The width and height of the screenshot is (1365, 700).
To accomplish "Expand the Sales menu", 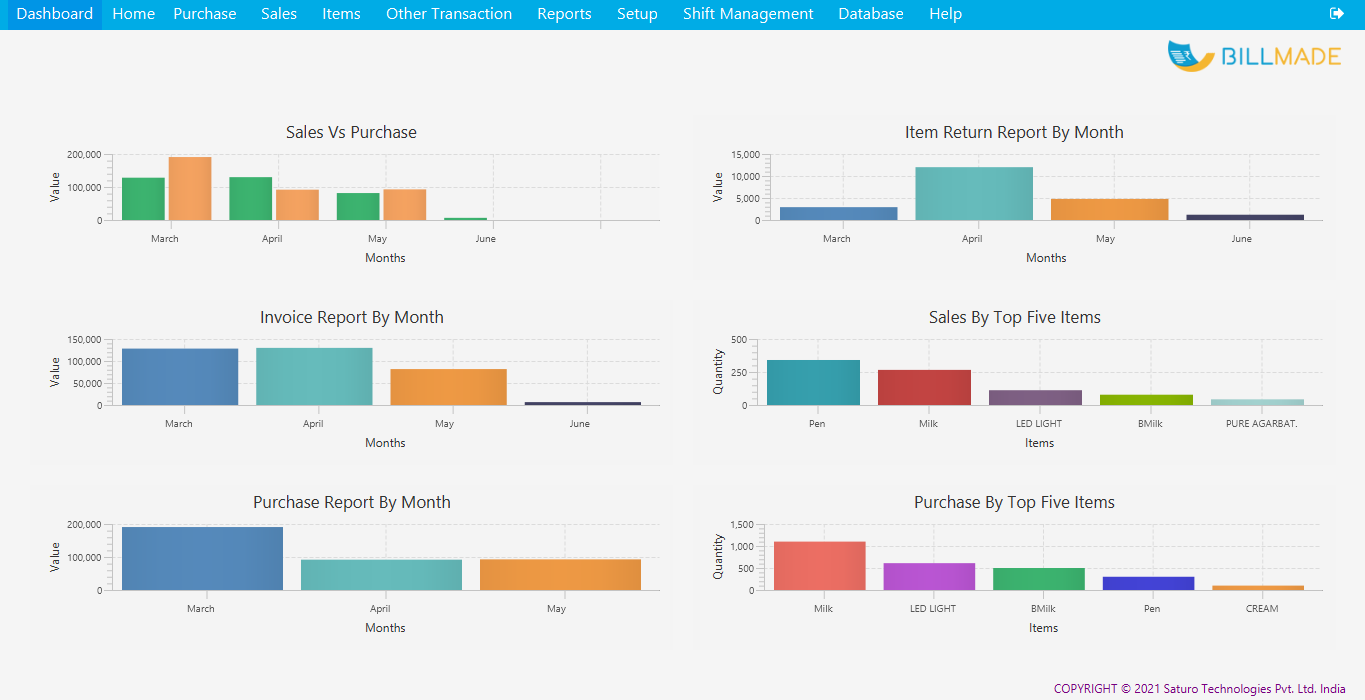I will (279, 14).
